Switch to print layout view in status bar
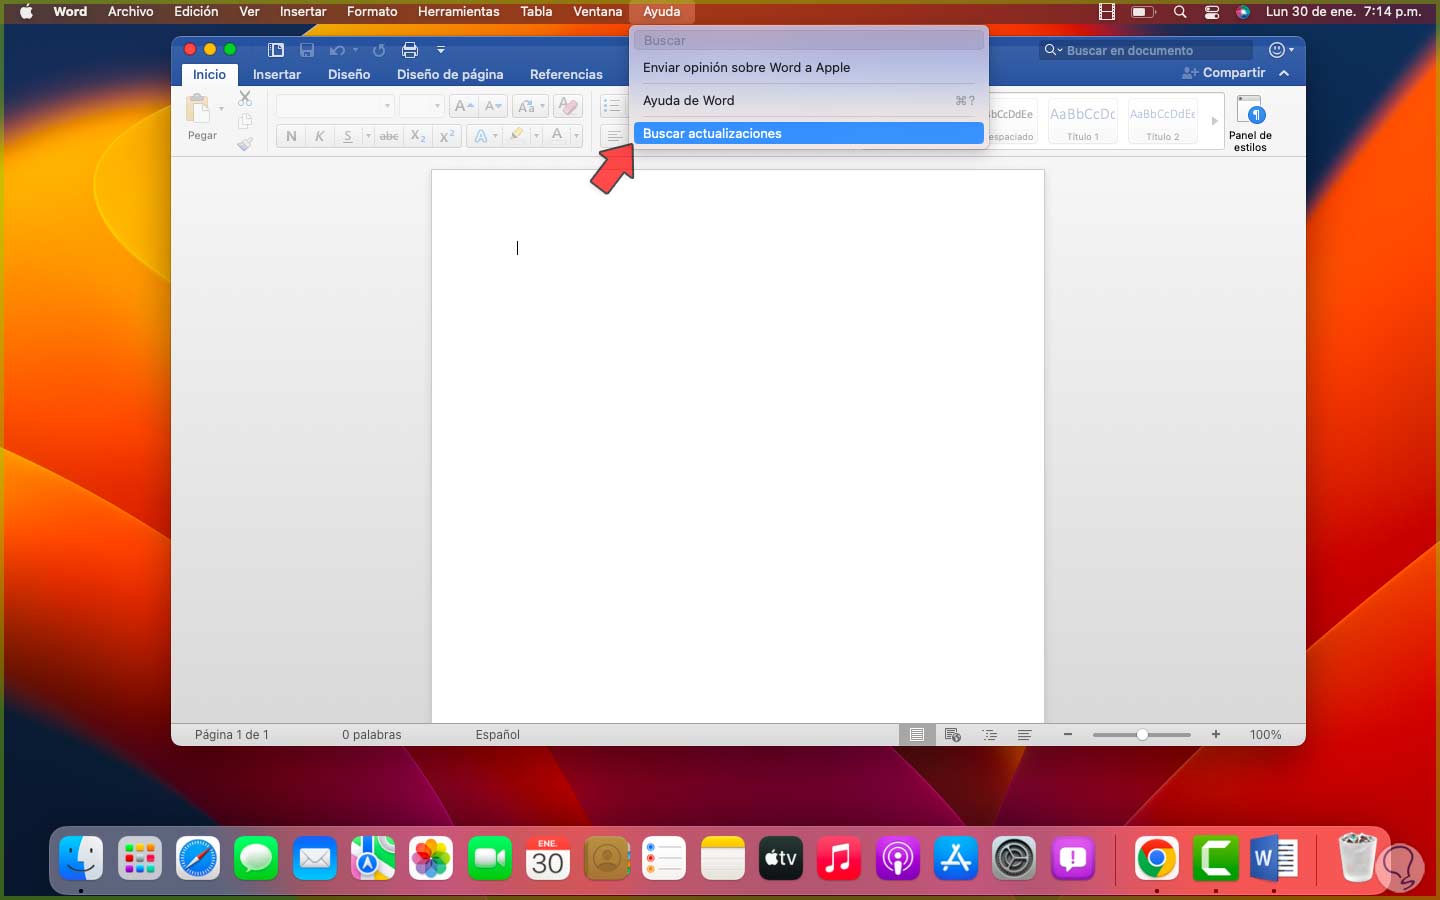This screenshot has height=900, width=1440. coord(916,735)
